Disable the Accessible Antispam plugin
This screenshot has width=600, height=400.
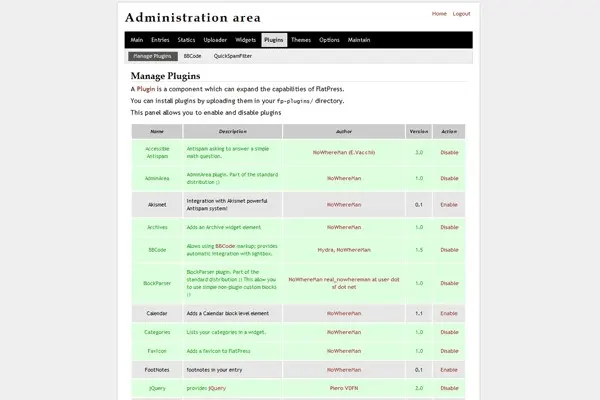point(449,152)
